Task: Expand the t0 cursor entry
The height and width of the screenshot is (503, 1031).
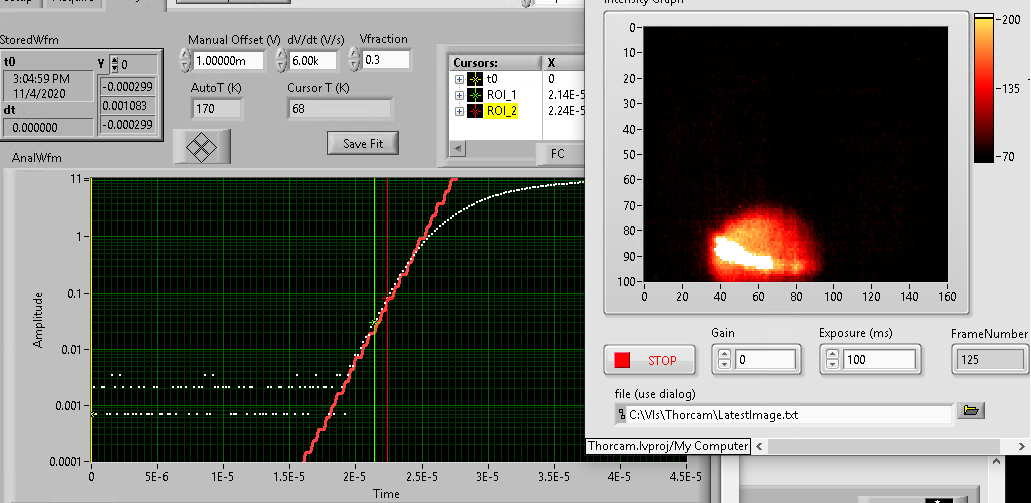Action: 460,78
